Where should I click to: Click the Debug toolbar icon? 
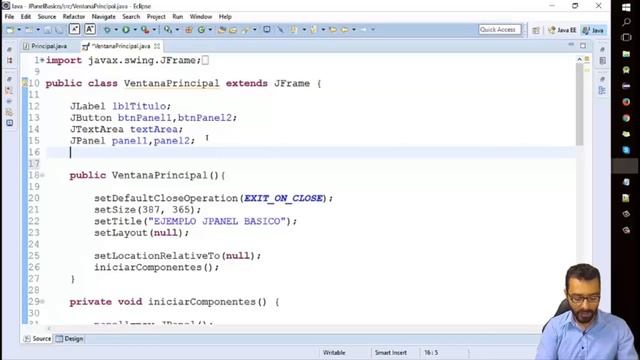pos(107,30)
